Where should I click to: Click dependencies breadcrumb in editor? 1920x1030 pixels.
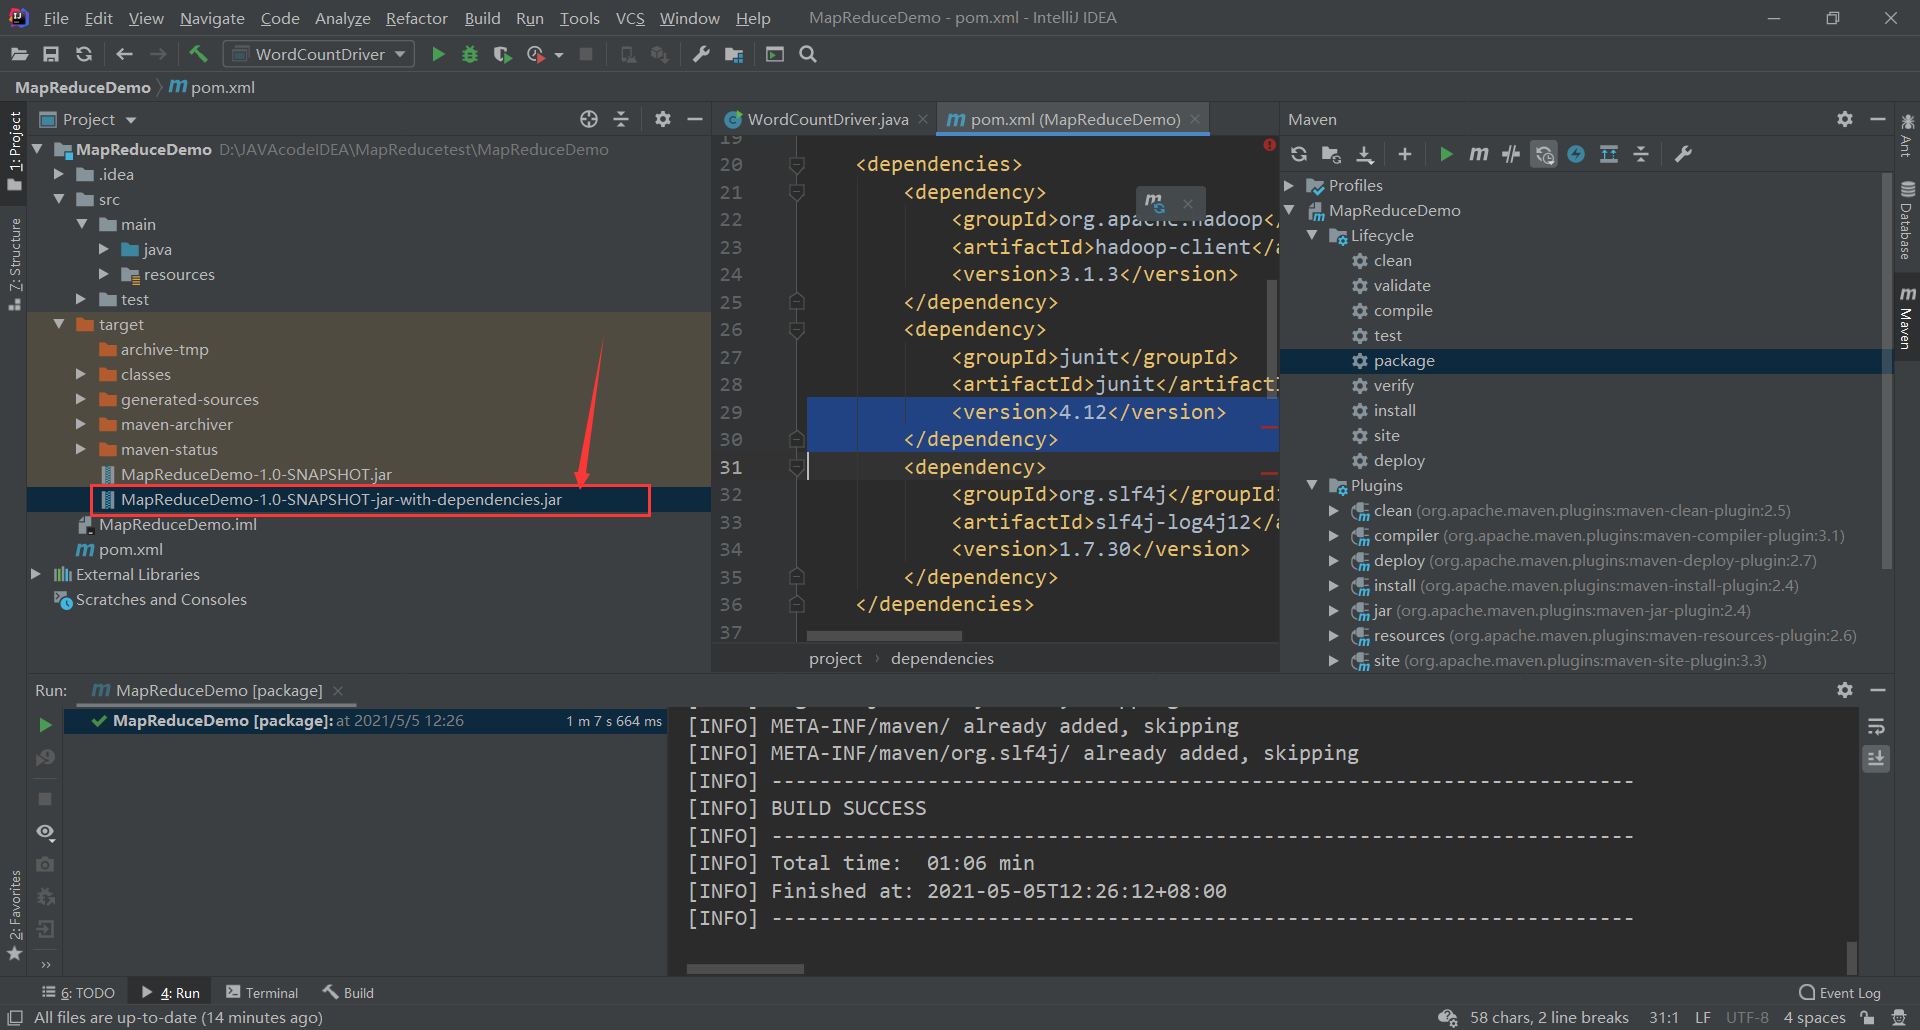click(942, 658)
